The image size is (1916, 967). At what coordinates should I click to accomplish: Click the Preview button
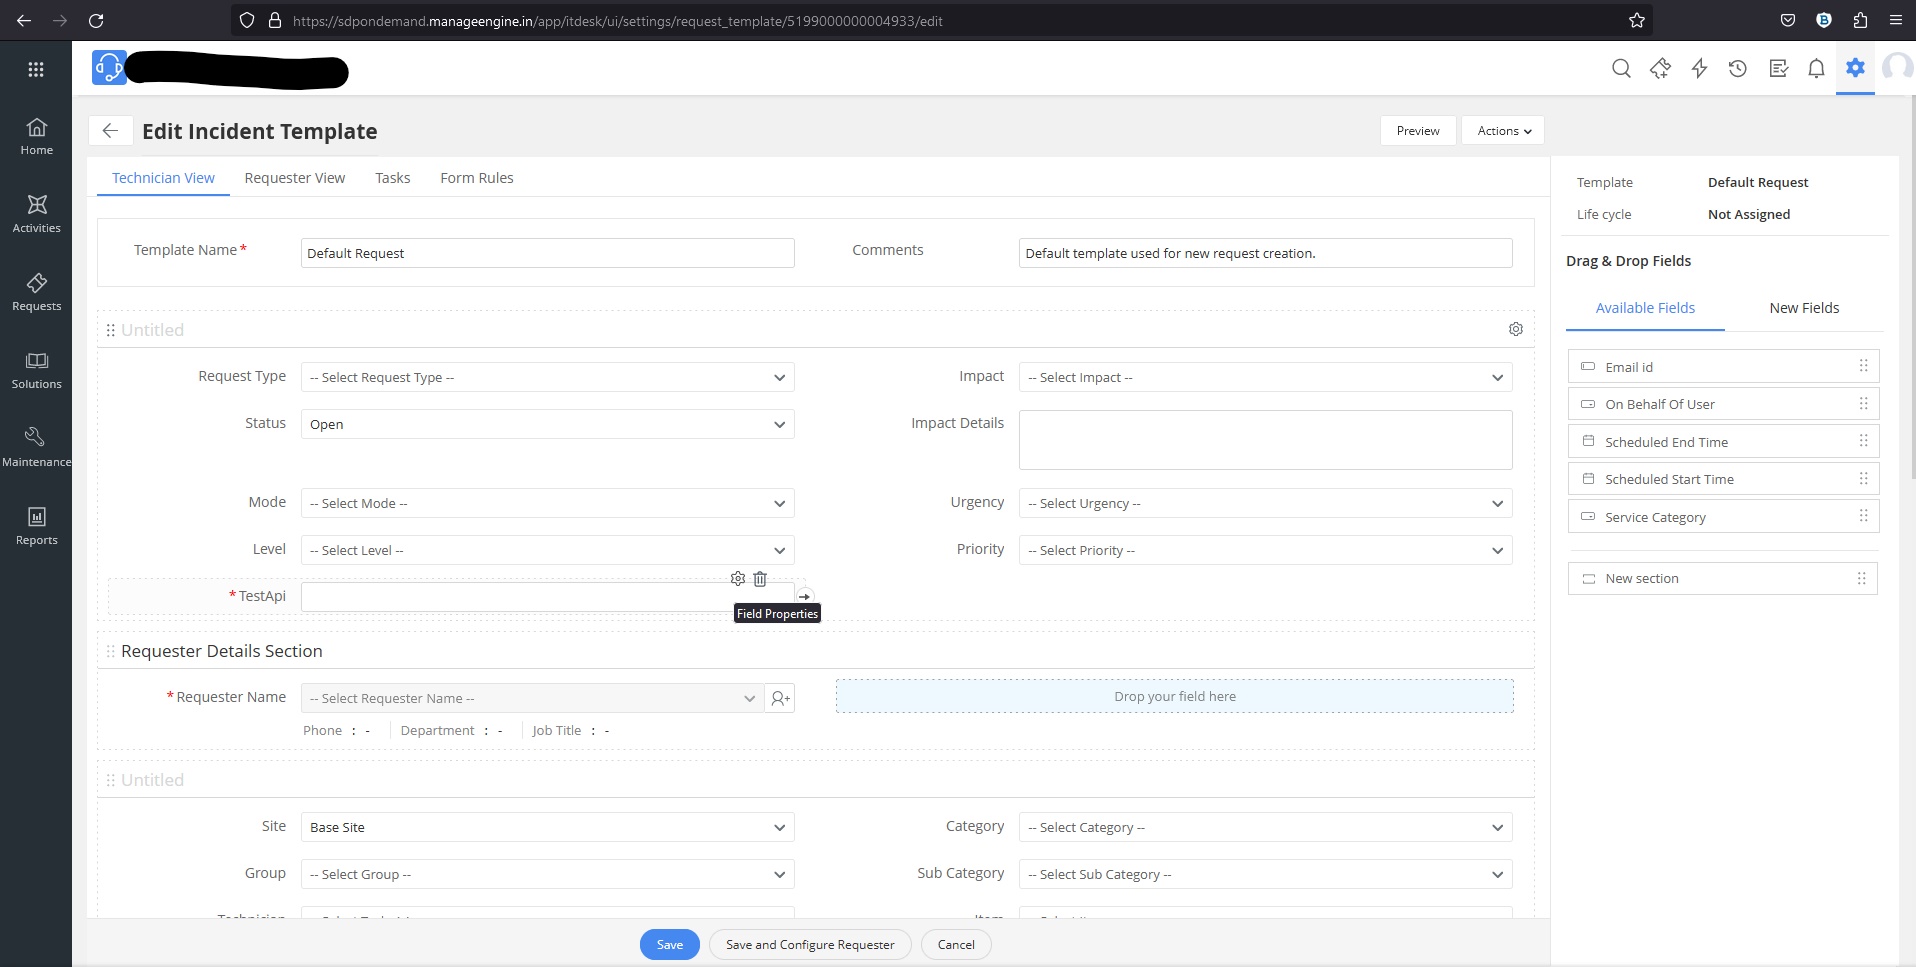click(x=1418, y=131)
